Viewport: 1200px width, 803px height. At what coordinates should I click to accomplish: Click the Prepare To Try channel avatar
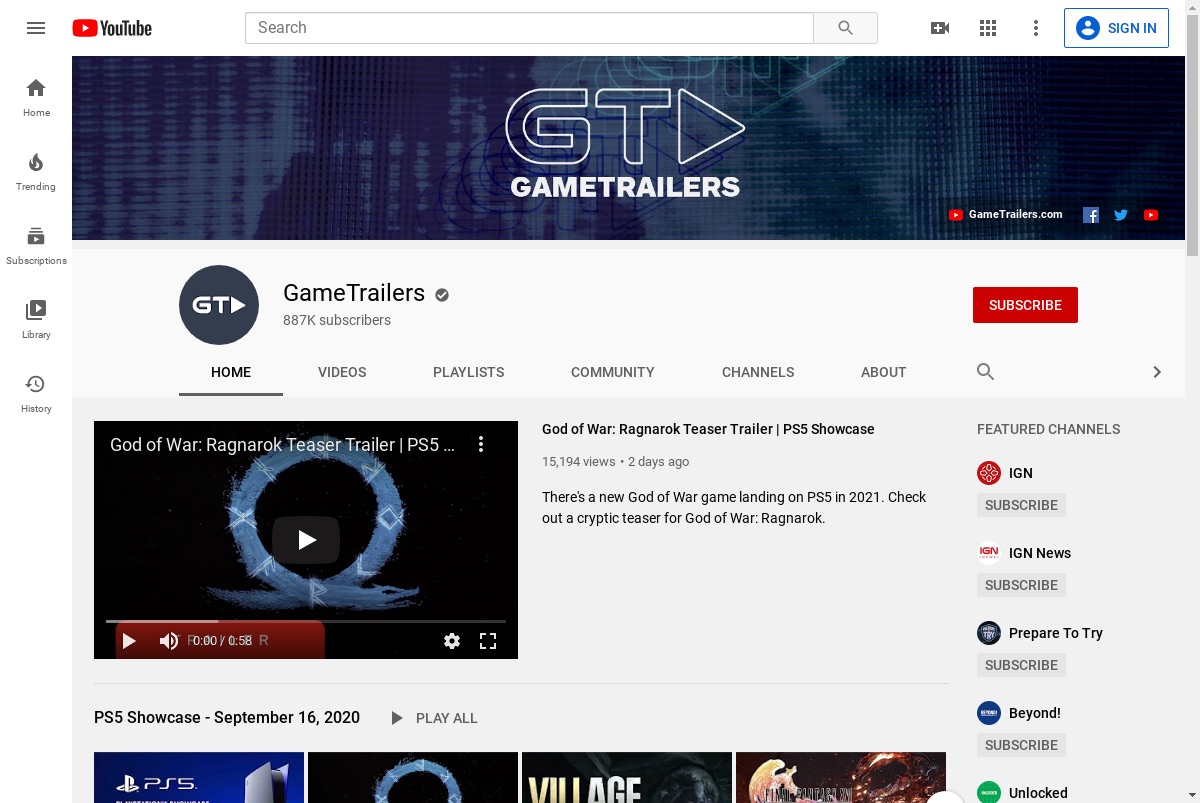(x=989, y=633)
